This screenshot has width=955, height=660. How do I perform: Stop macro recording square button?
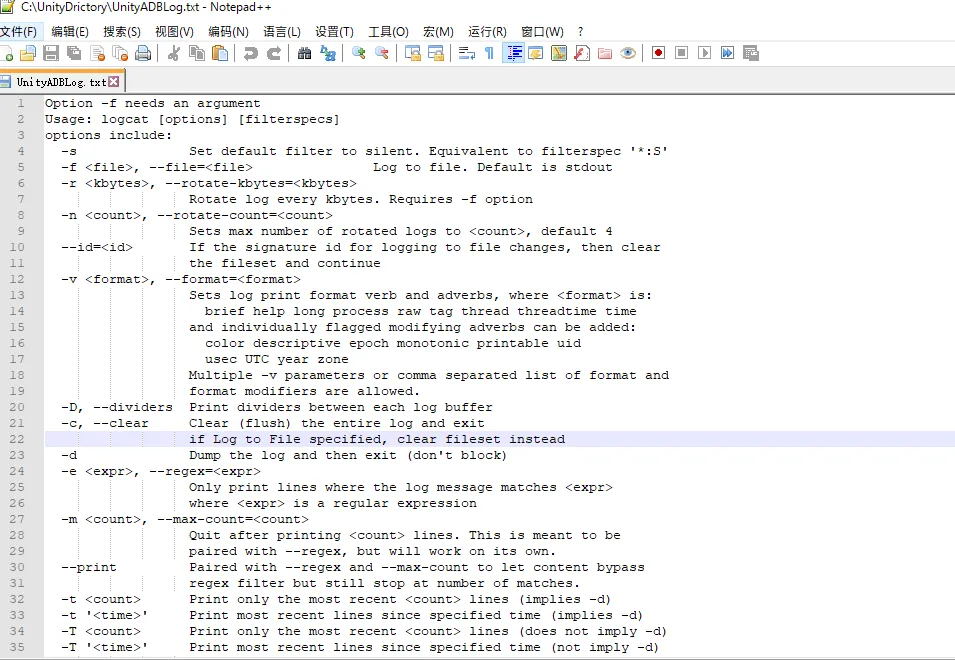click(x=682, y=53)
